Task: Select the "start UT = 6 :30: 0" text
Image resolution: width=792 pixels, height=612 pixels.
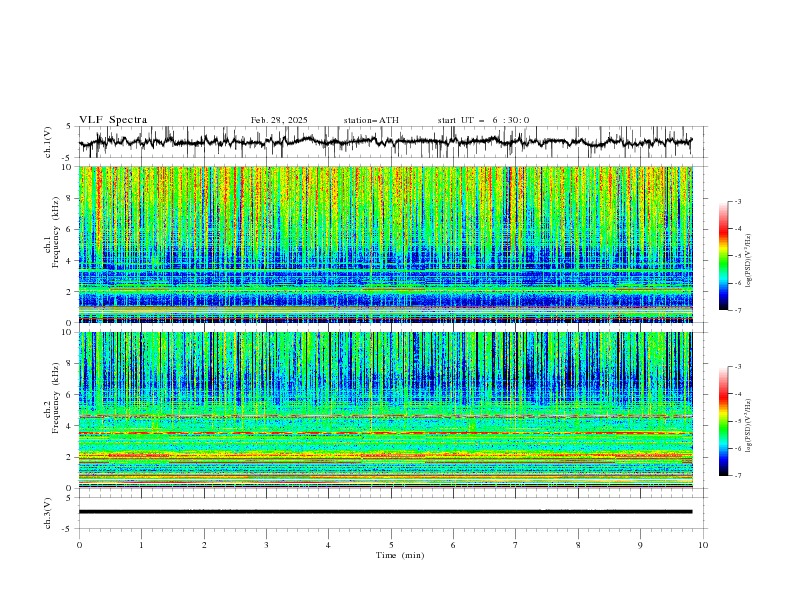Action: tap(483, 120)
